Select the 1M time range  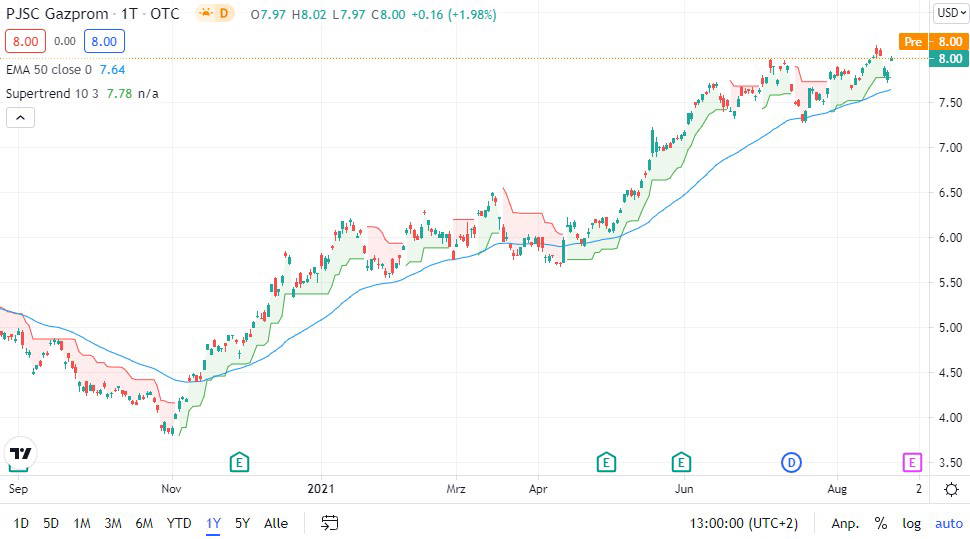[82, 524]
